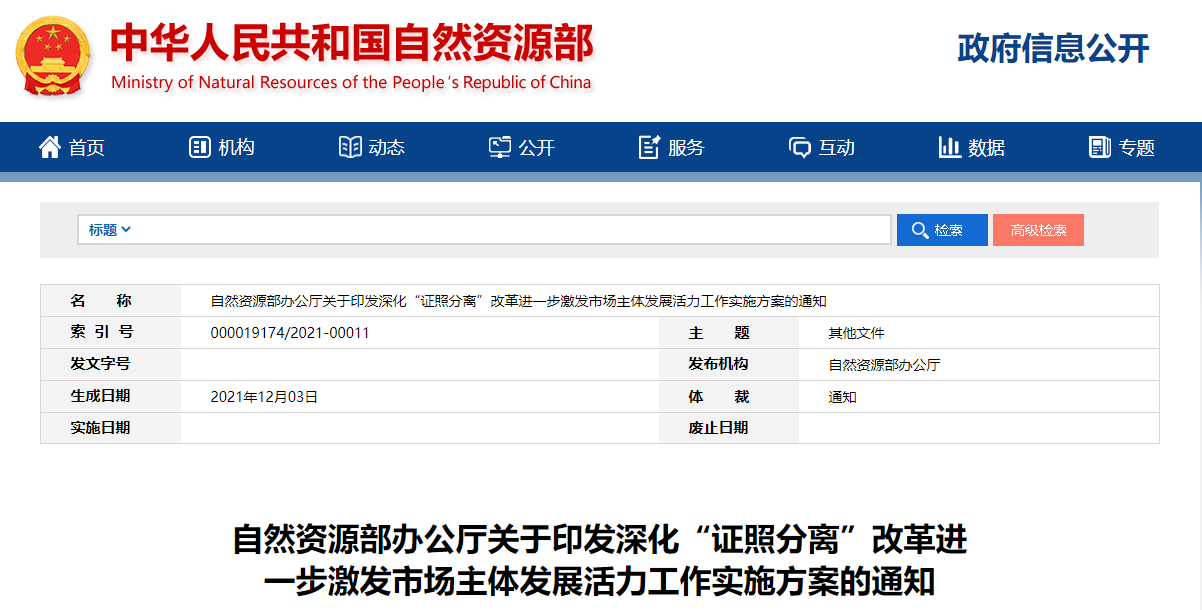Click the 发文字号 field label
Viewport: 1202px width, 610px height.
point(100,364)
